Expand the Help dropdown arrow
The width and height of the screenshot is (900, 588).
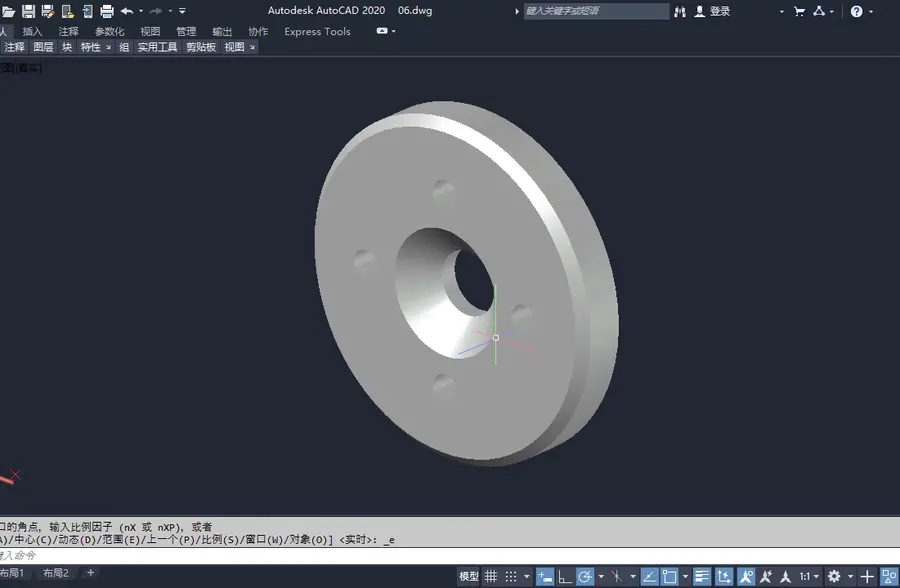871,11
